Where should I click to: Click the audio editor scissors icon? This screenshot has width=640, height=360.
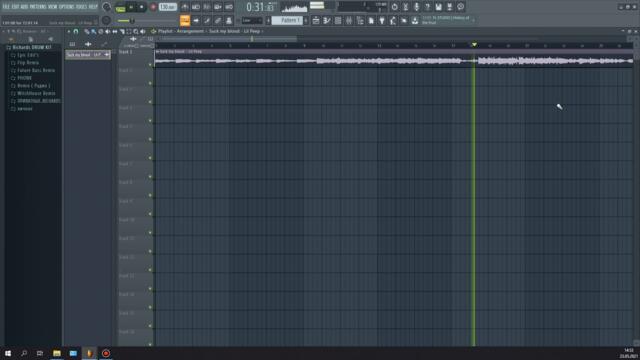pyautogui.click(x=405, y=7)
